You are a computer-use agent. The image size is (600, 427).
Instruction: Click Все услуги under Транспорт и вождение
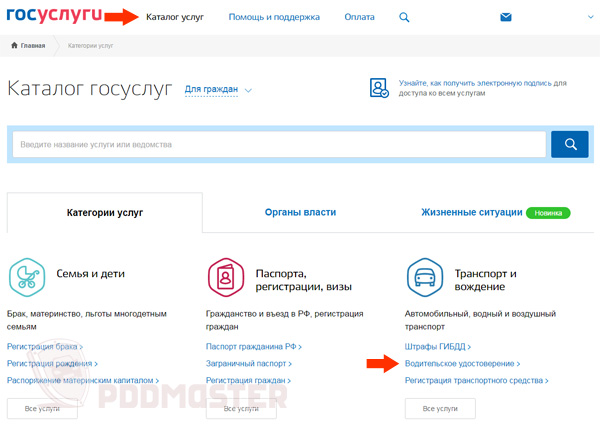coord(440,409)
